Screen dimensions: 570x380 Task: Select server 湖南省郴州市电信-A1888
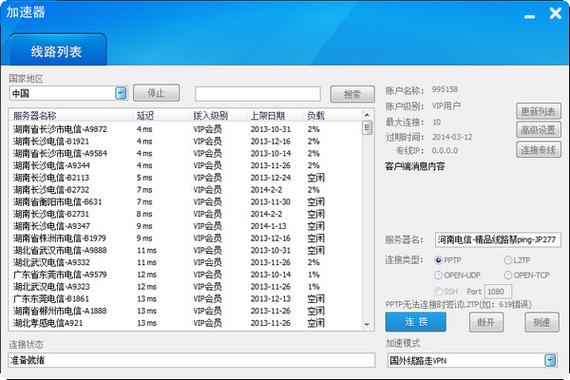tap(185, 311)
